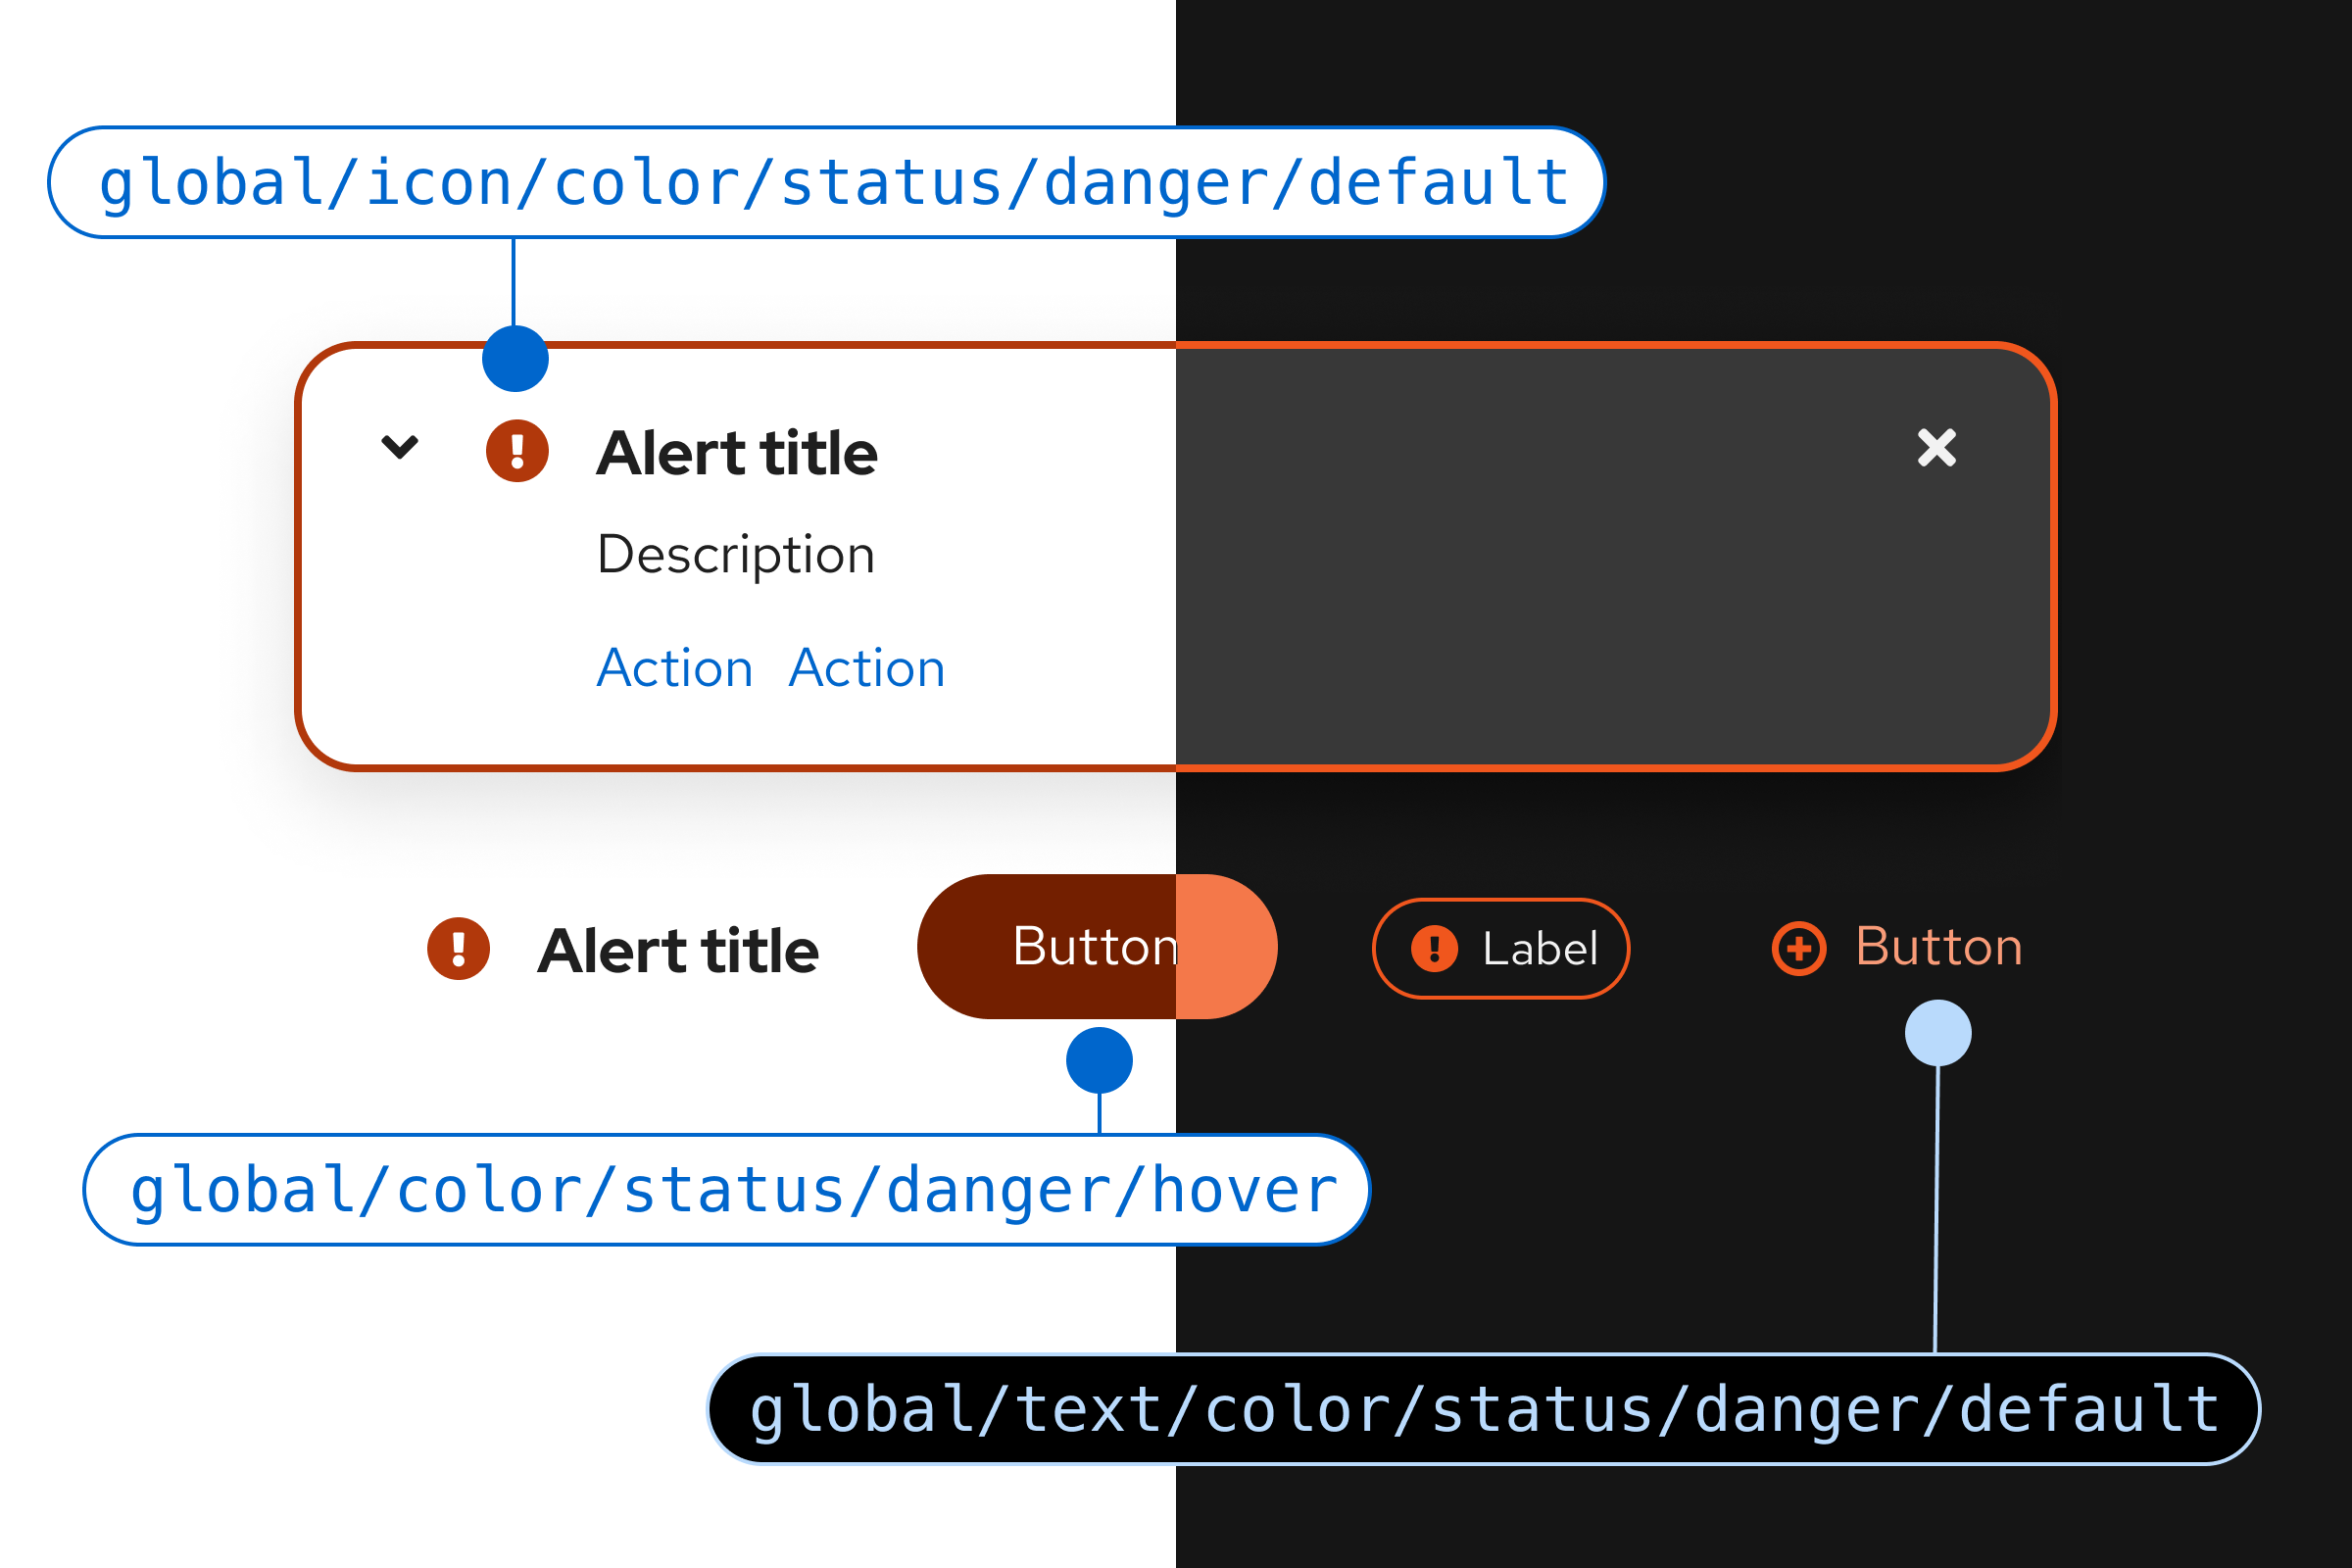Select the outlined danger Label chip text

[1540, 948]
